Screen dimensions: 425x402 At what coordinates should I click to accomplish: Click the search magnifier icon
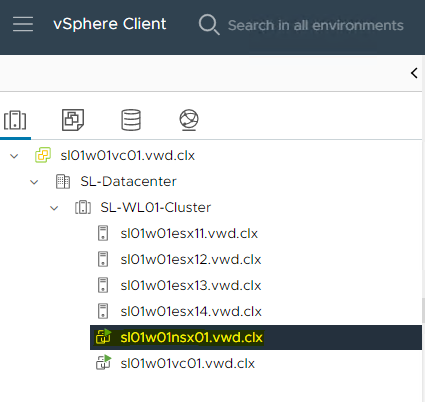click(x=209, y=25)
